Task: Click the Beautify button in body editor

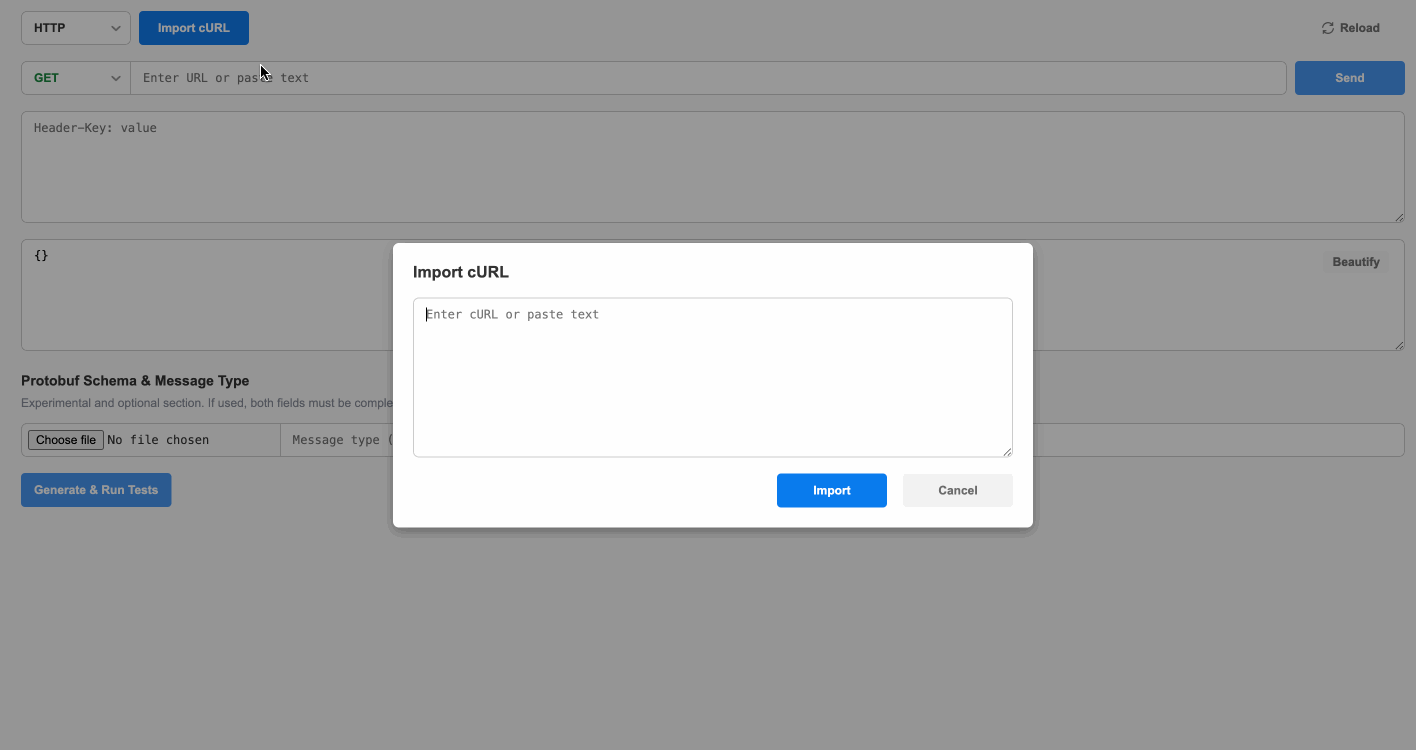Action: (x=1355, y=262)
